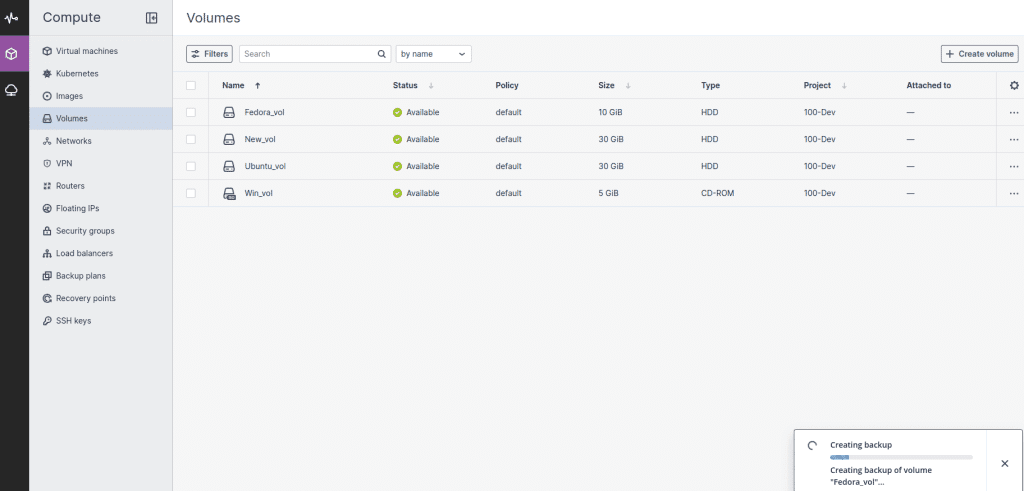Open the 'by name' search dropdown
This screenshot has height=491, width=1024.
(434, 54)
